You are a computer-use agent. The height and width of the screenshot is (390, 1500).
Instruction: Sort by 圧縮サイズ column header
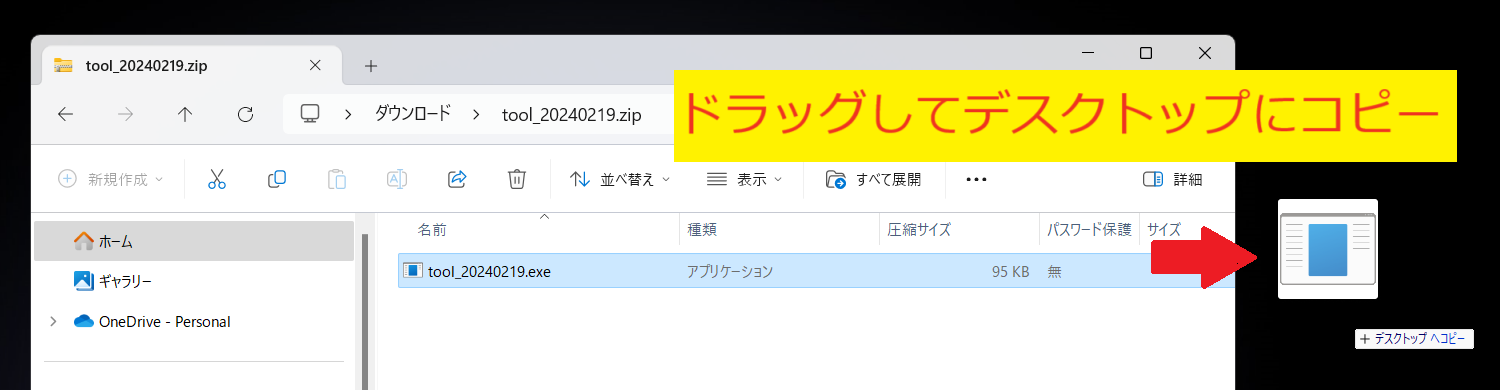919,230
